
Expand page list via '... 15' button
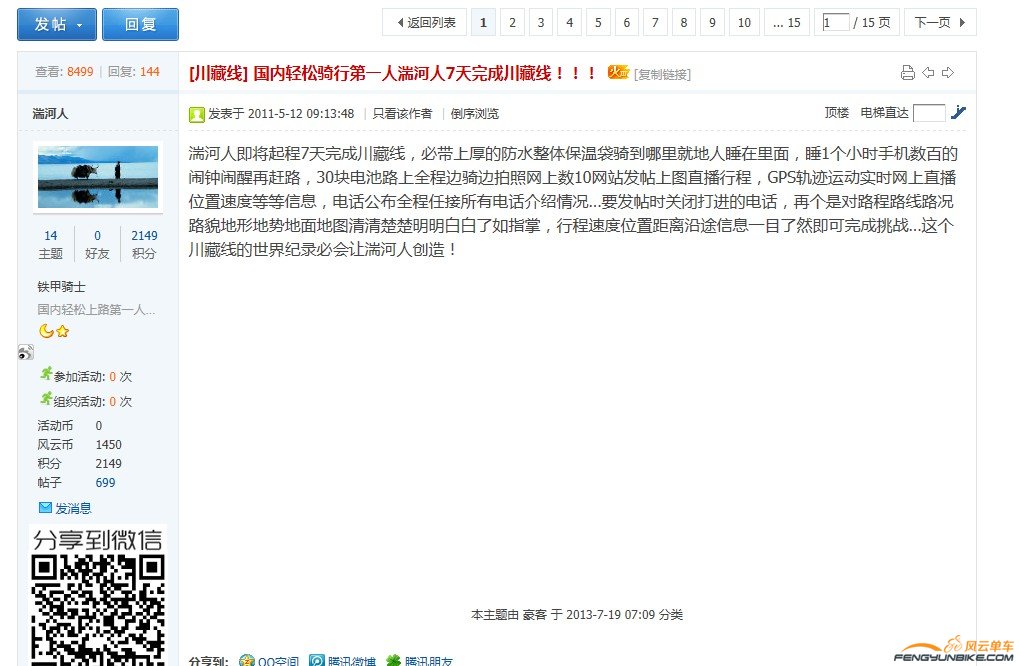(787, 22)
